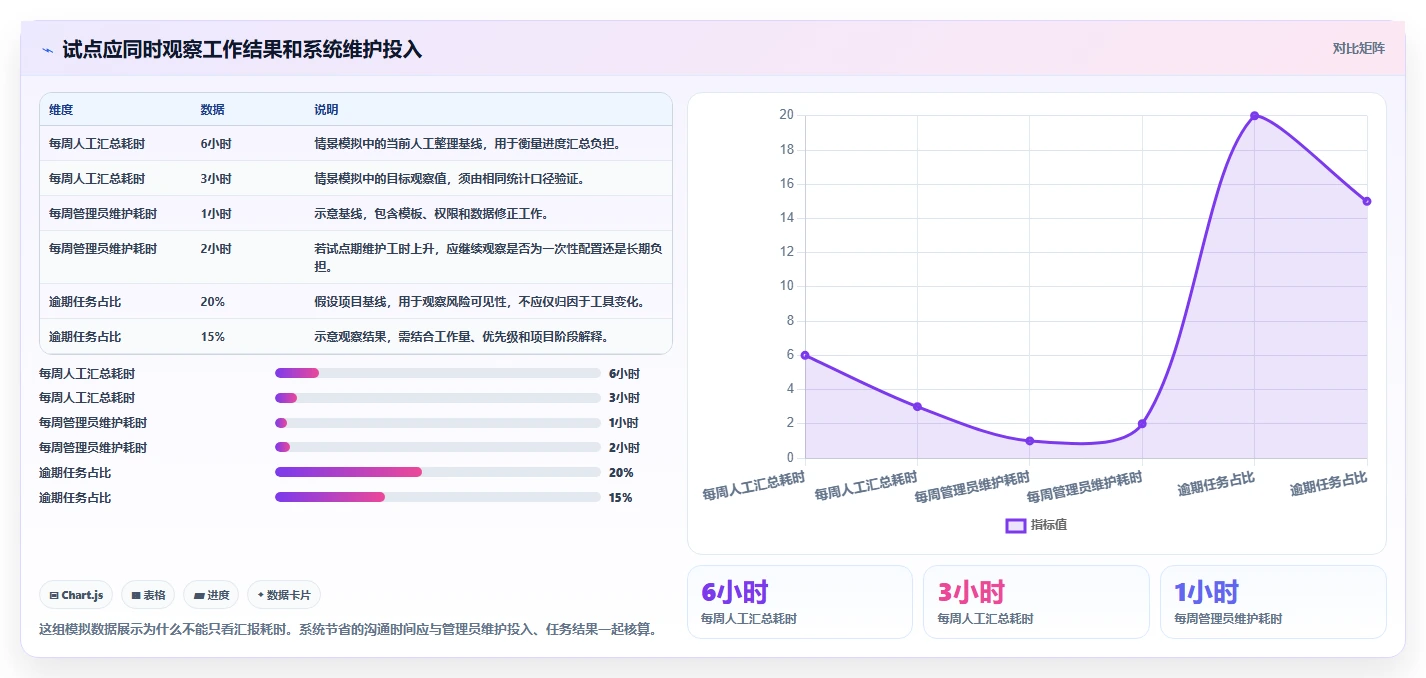Toggle the 指标值 legend item
Viewport: 1426px width, 678px height.
(x=1036, y=525)
